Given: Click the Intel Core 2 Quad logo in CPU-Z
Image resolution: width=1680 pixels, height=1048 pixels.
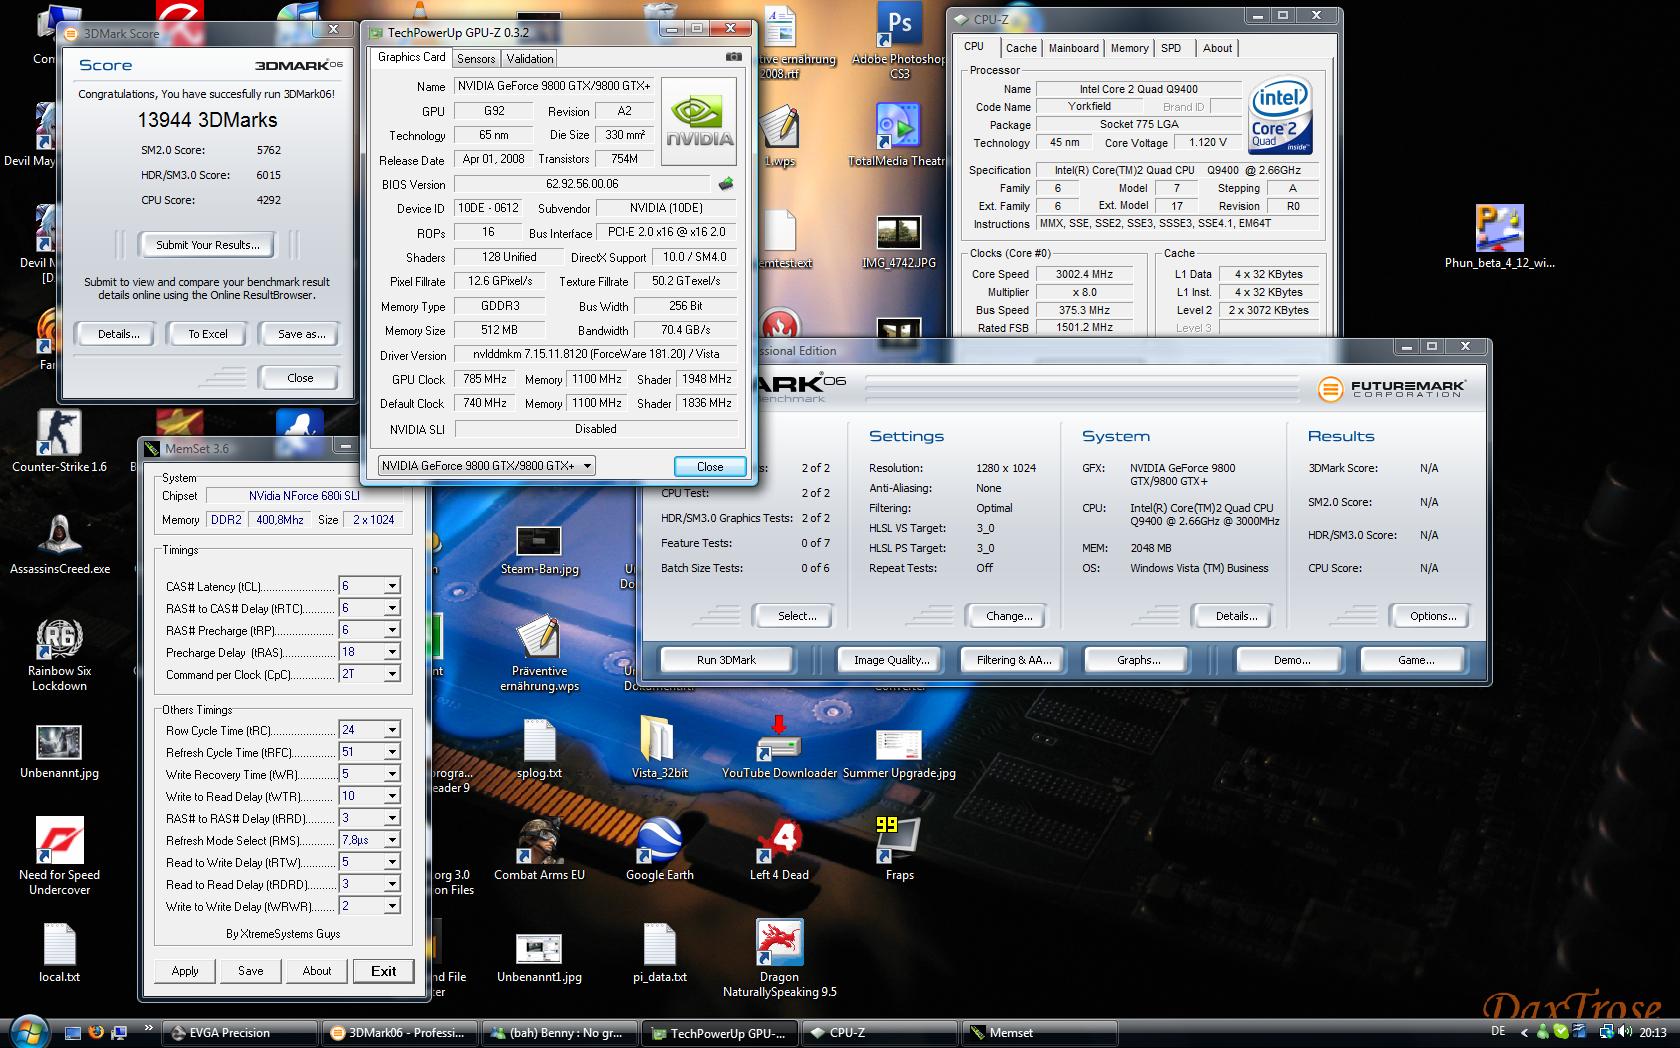Looking at the screenshot, I should [1280, 116].
